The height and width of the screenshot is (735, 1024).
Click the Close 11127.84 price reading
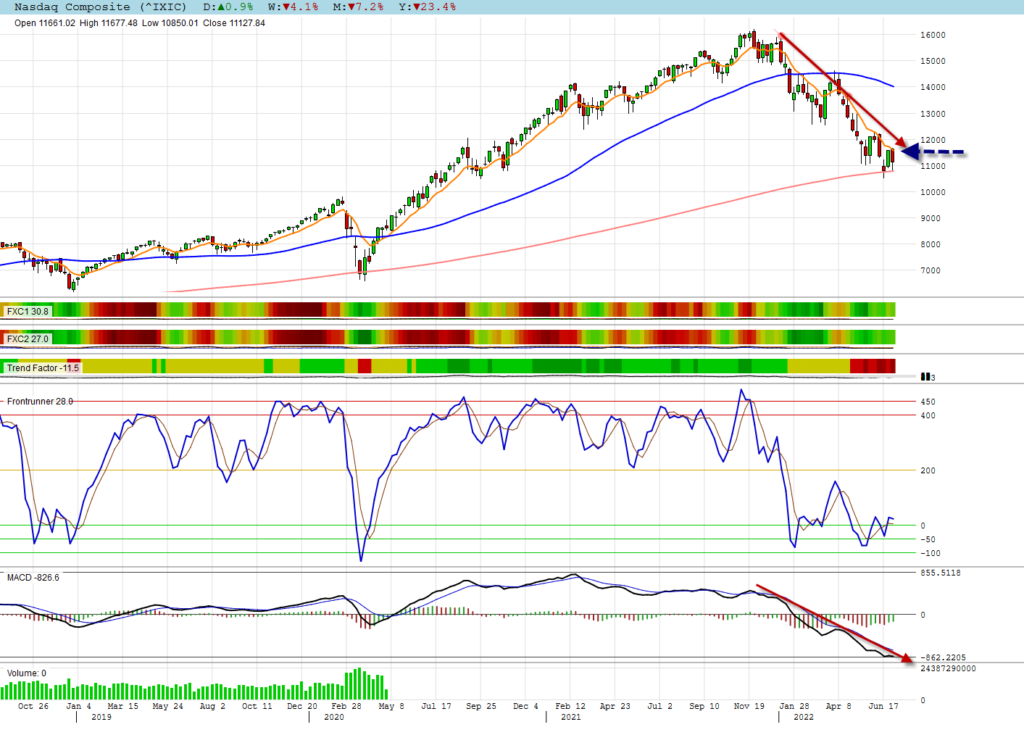(234, 23)
